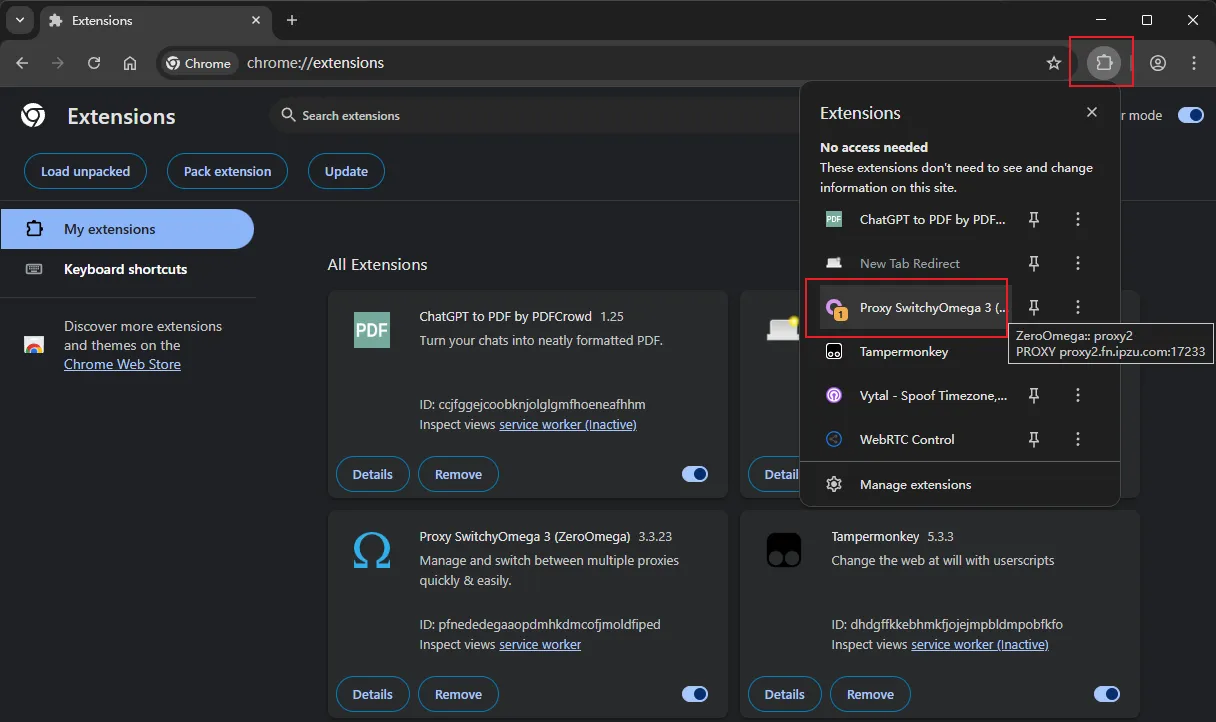Click the Tampermonkey card icon
The image size is (1216, 722).
click(x=784, y=550)
